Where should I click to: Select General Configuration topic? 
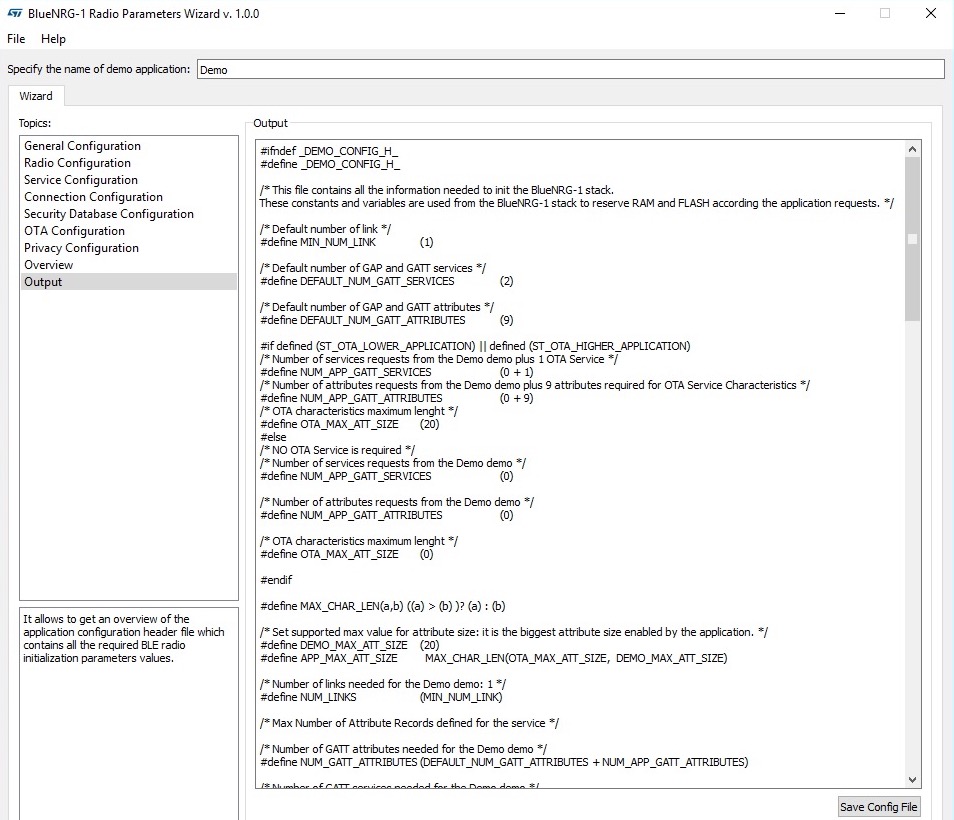[82, 146]
